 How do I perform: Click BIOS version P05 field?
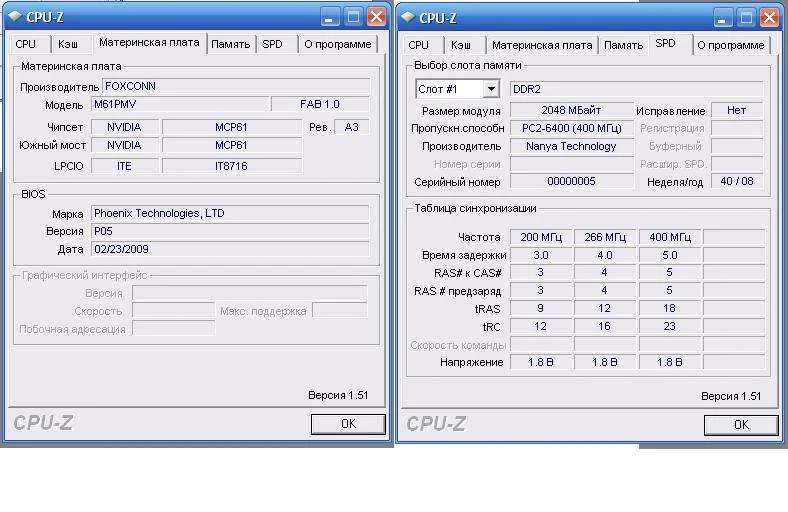[230, 232]
